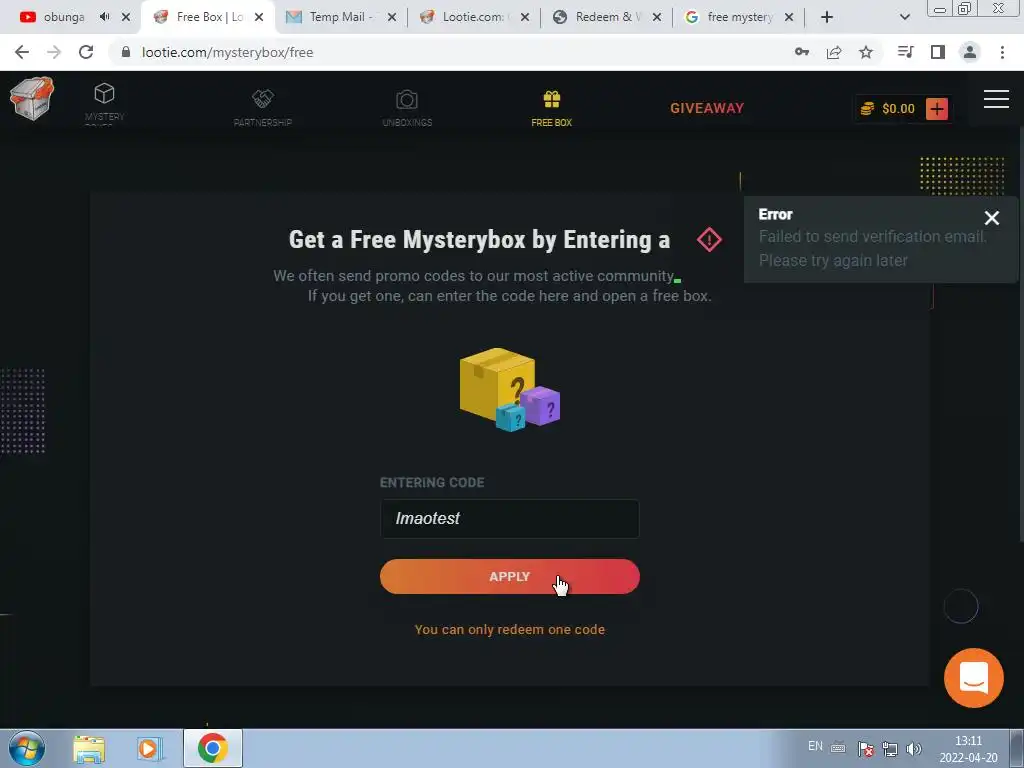Click the circular scroll-to-top button

[961, 606]
